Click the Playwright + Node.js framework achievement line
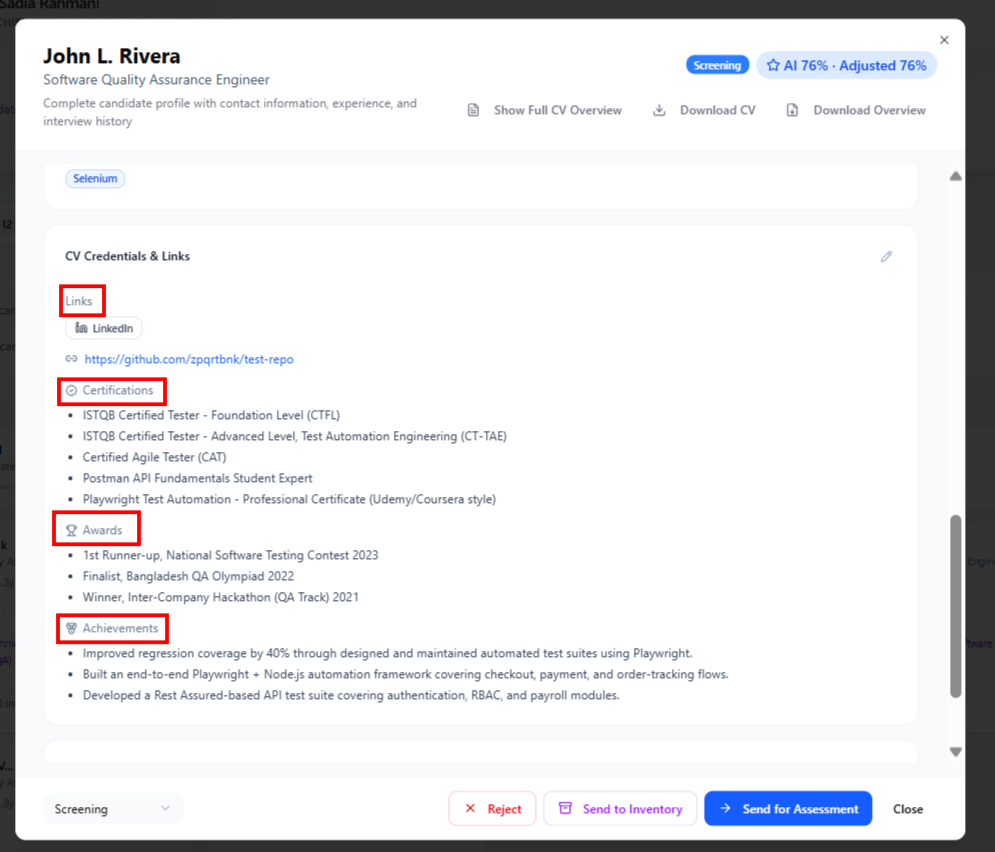This screenshot has width=995, height=852. (x=405, y=674)
